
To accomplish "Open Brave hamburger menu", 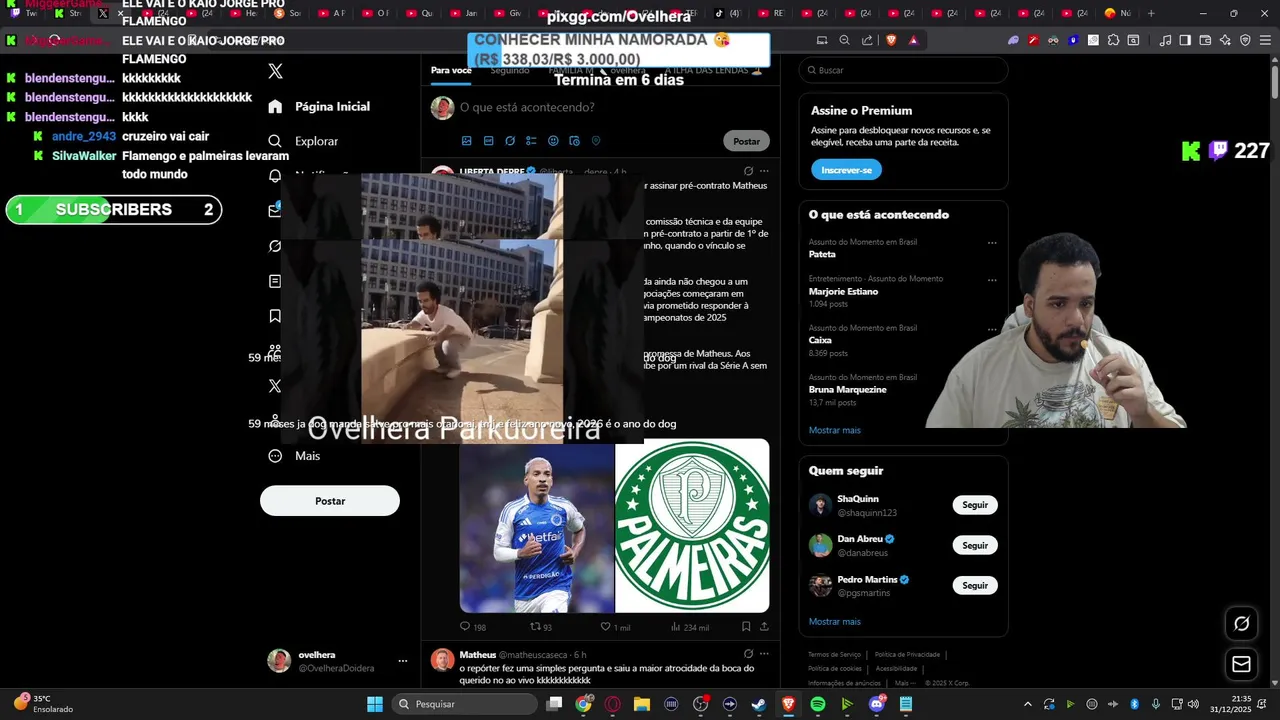I will [x=1265, y=40].
